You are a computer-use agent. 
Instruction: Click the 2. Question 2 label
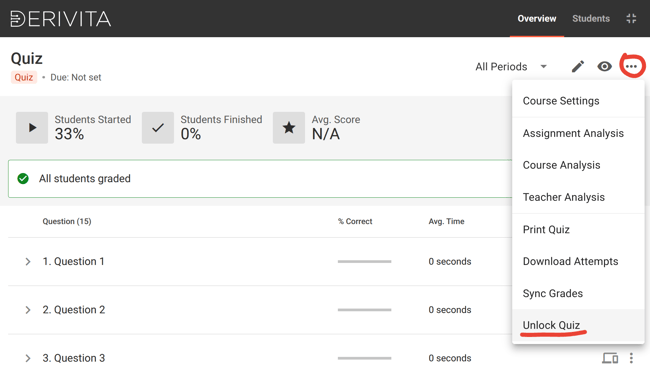[74, 310]
